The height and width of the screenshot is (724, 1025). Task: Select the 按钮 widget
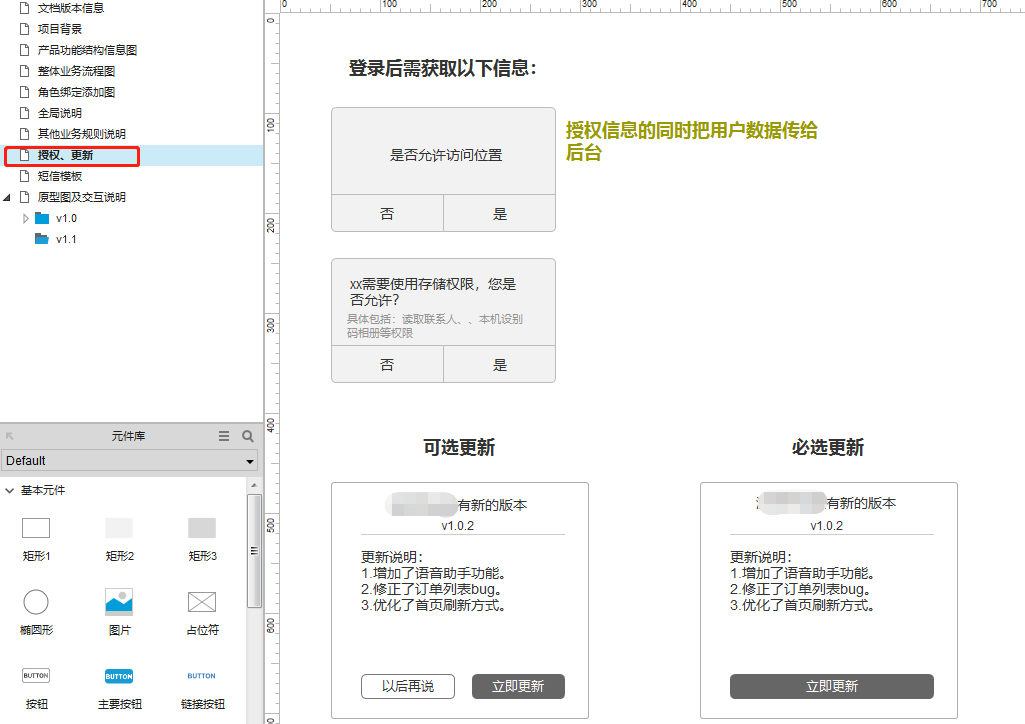36,682
